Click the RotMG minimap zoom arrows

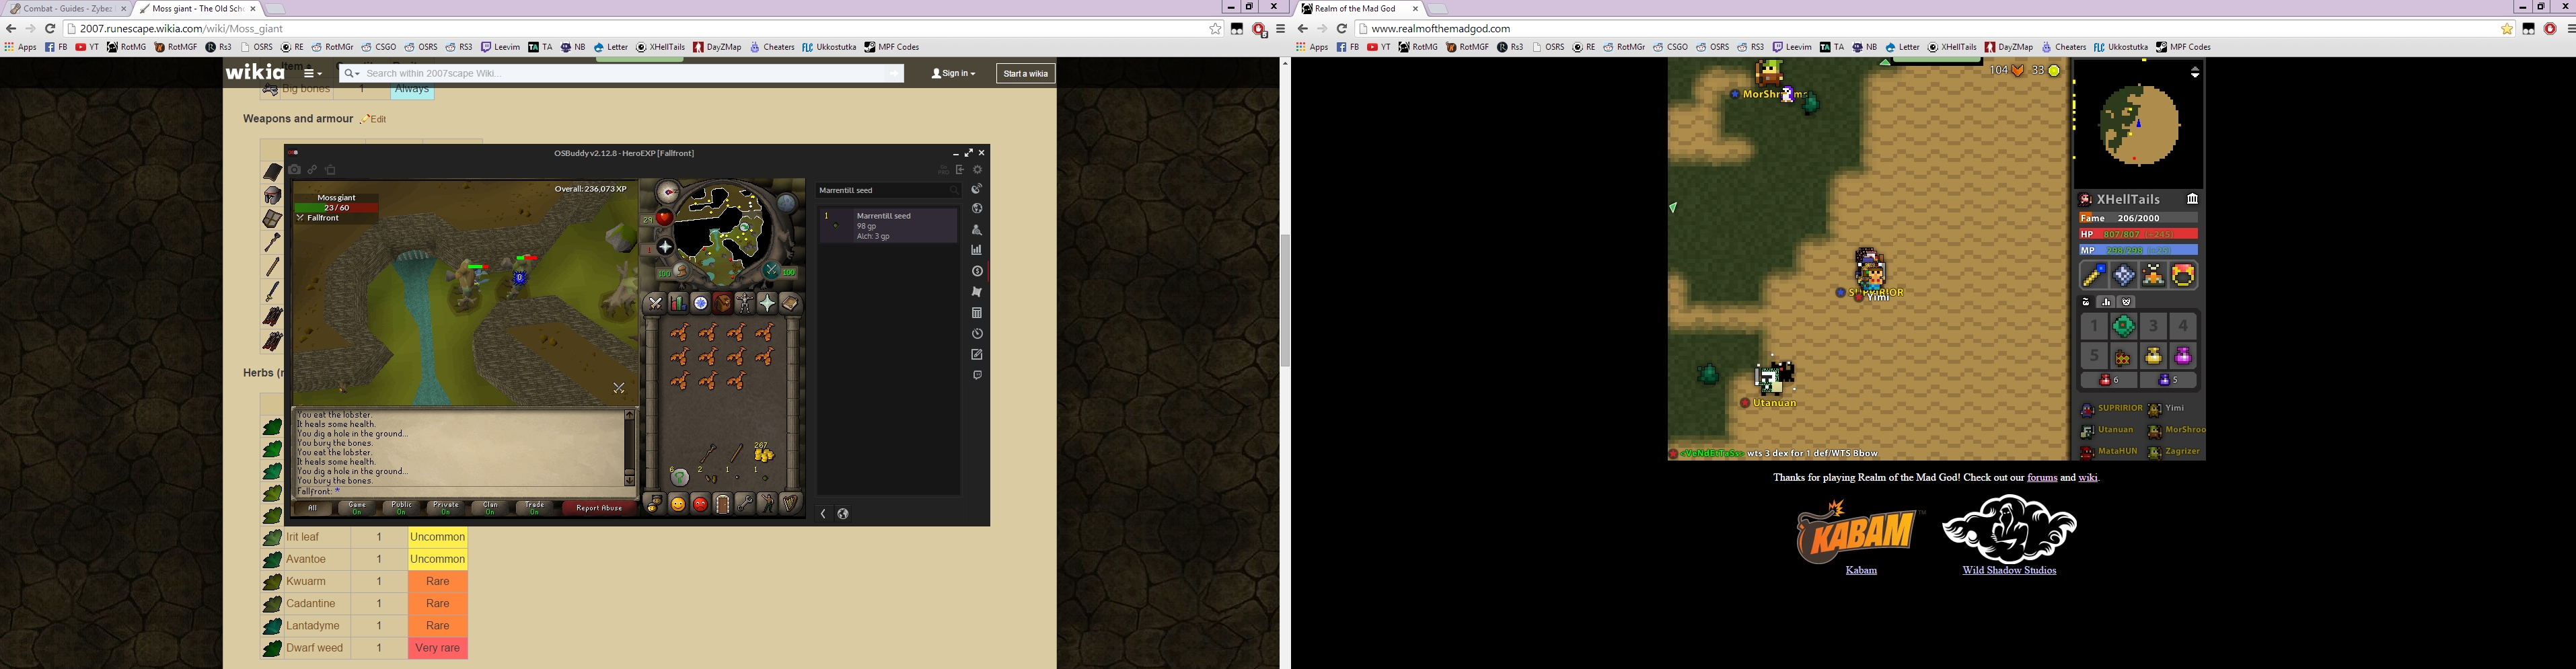tap(2195, 72)
